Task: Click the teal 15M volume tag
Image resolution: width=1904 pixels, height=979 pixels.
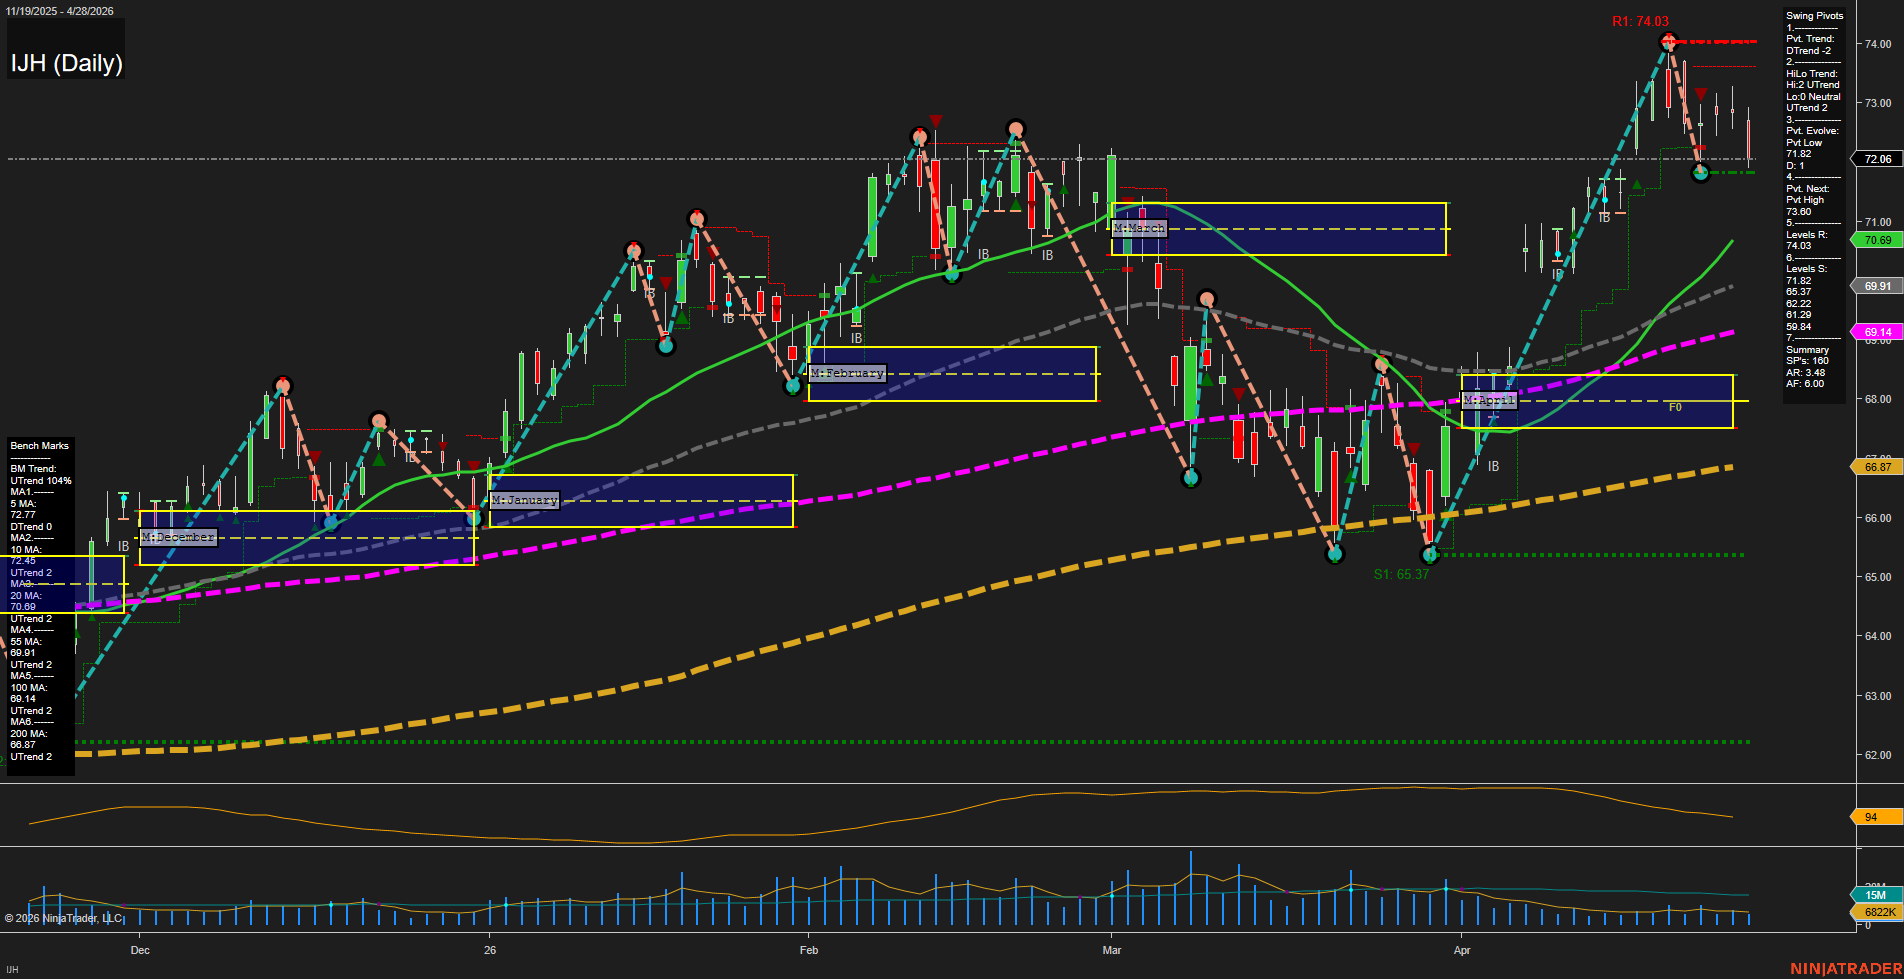Action: [x=1875, y=895]
